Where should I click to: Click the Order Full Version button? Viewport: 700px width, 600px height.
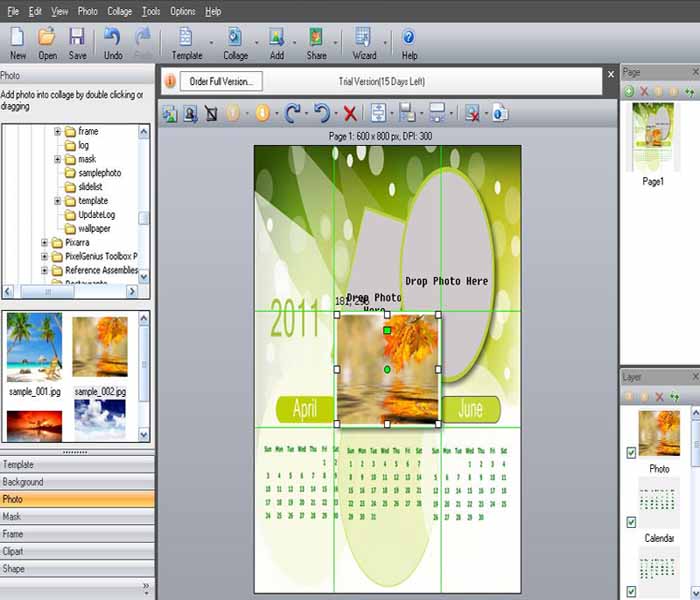pyautogui.click(x=221, y=81)
